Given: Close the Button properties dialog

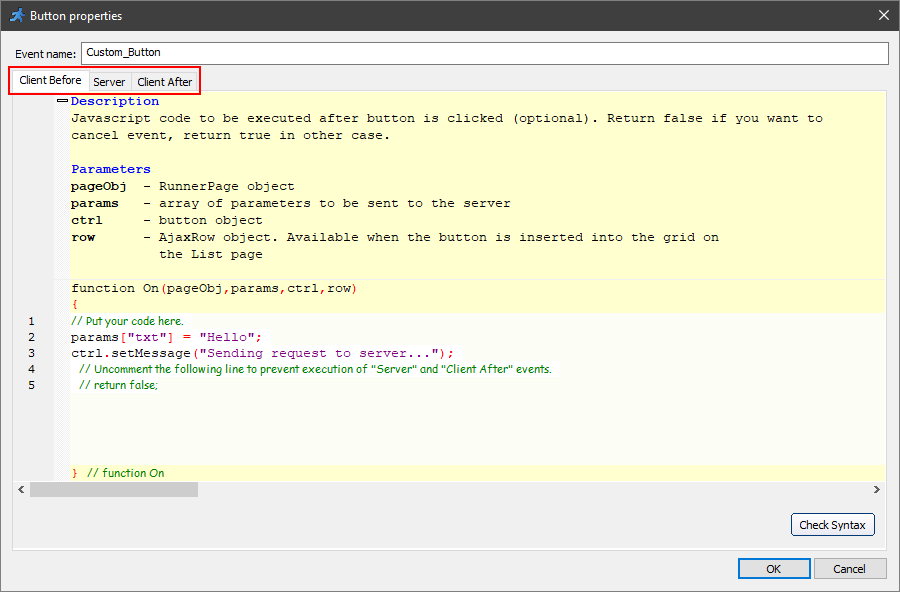Looking at the screenshot, I should (x=883, y=15).
